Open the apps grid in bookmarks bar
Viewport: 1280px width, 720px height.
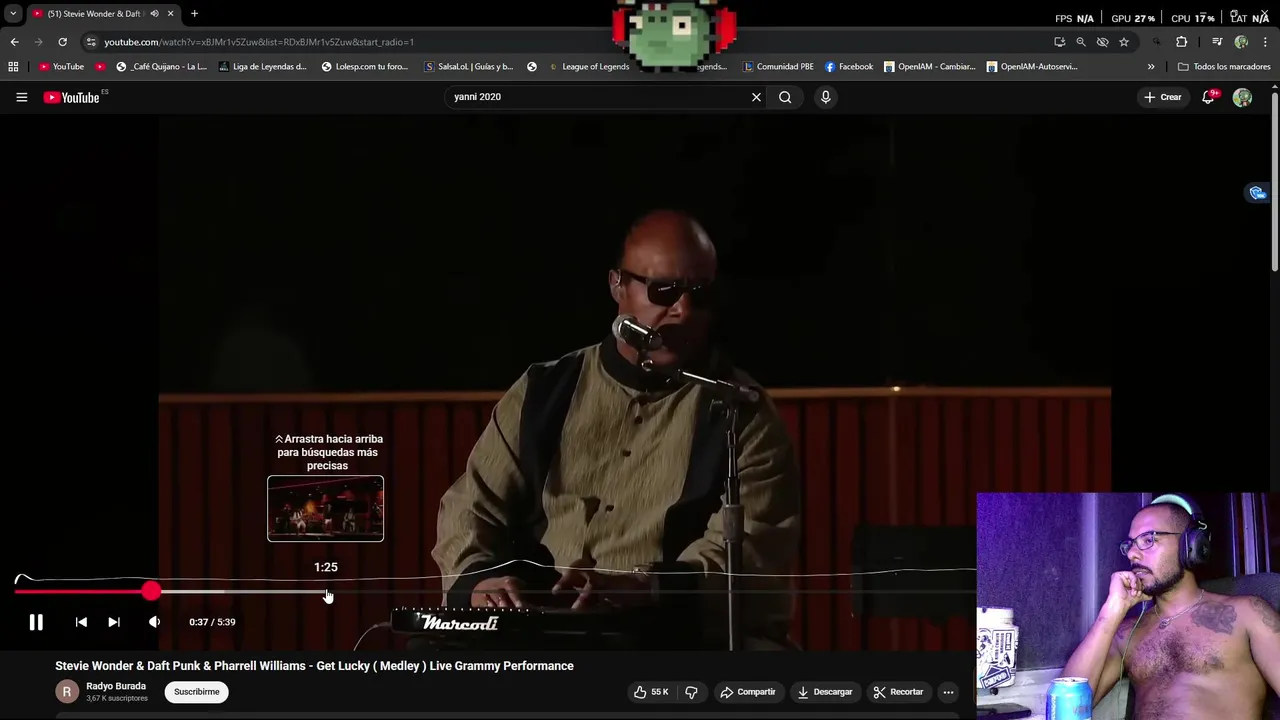point(13,67)
